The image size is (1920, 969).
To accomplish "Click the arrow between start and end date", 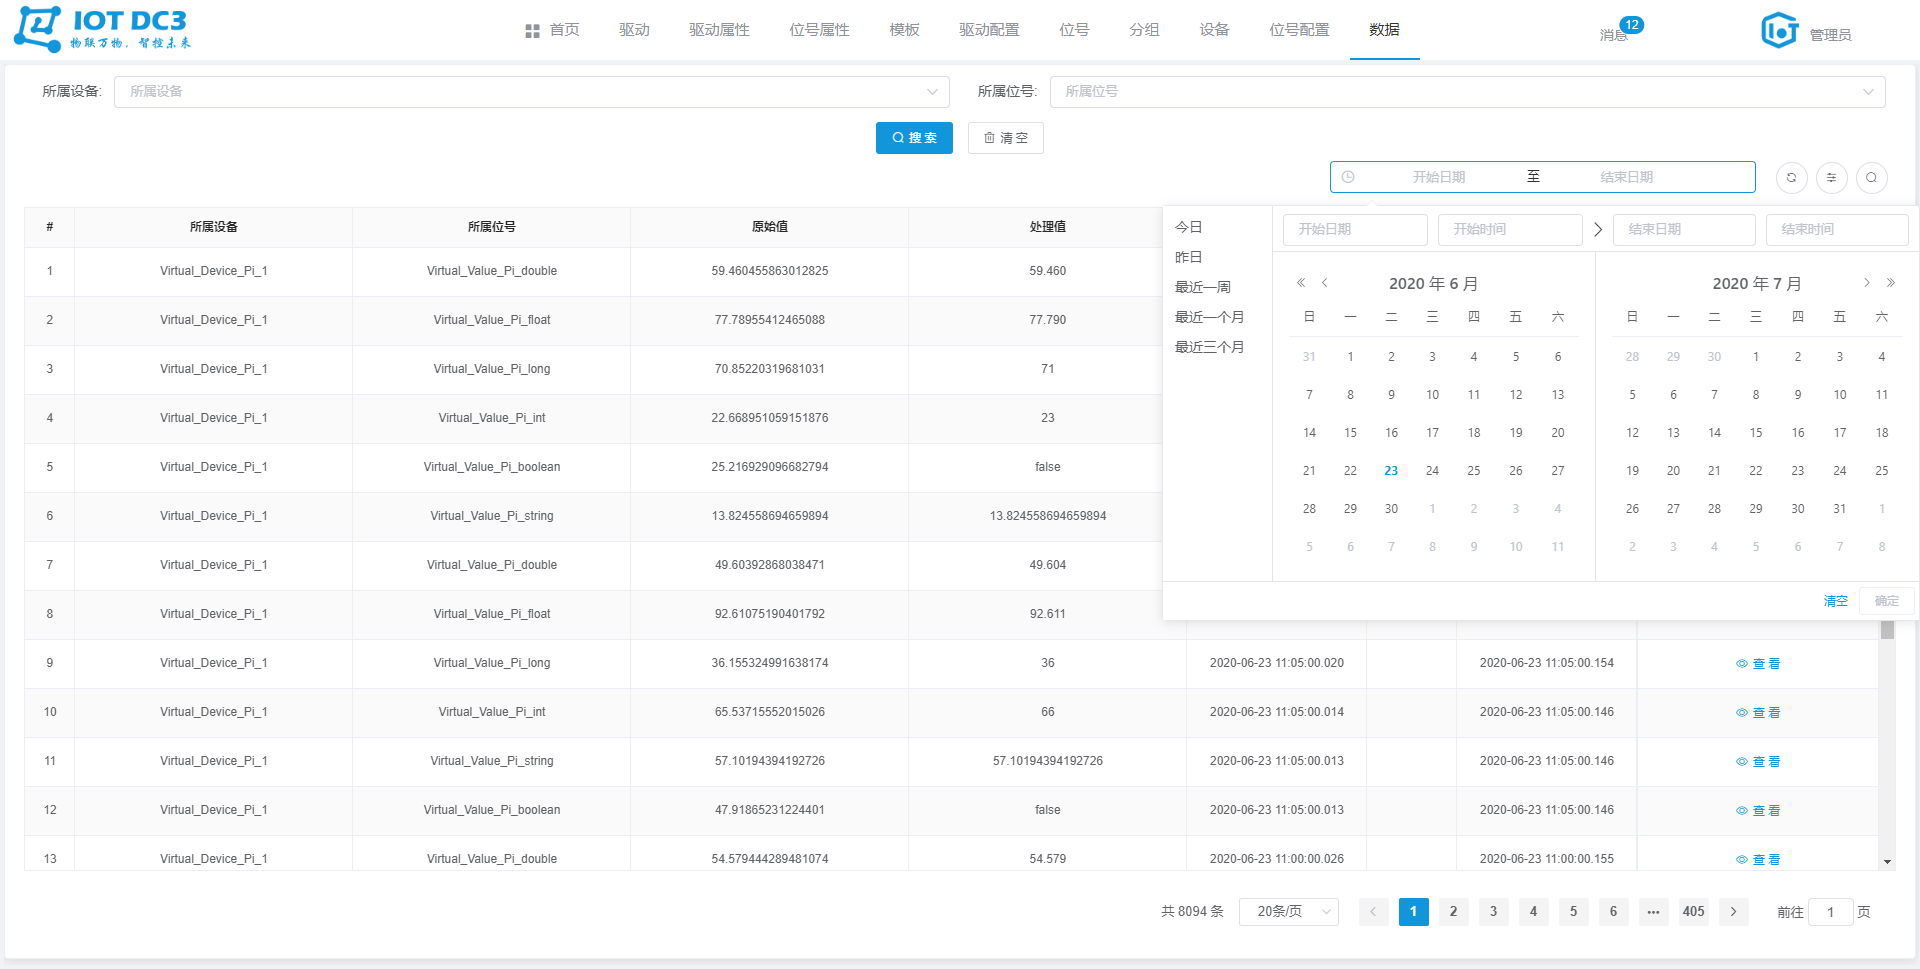I will (1598, 230).
